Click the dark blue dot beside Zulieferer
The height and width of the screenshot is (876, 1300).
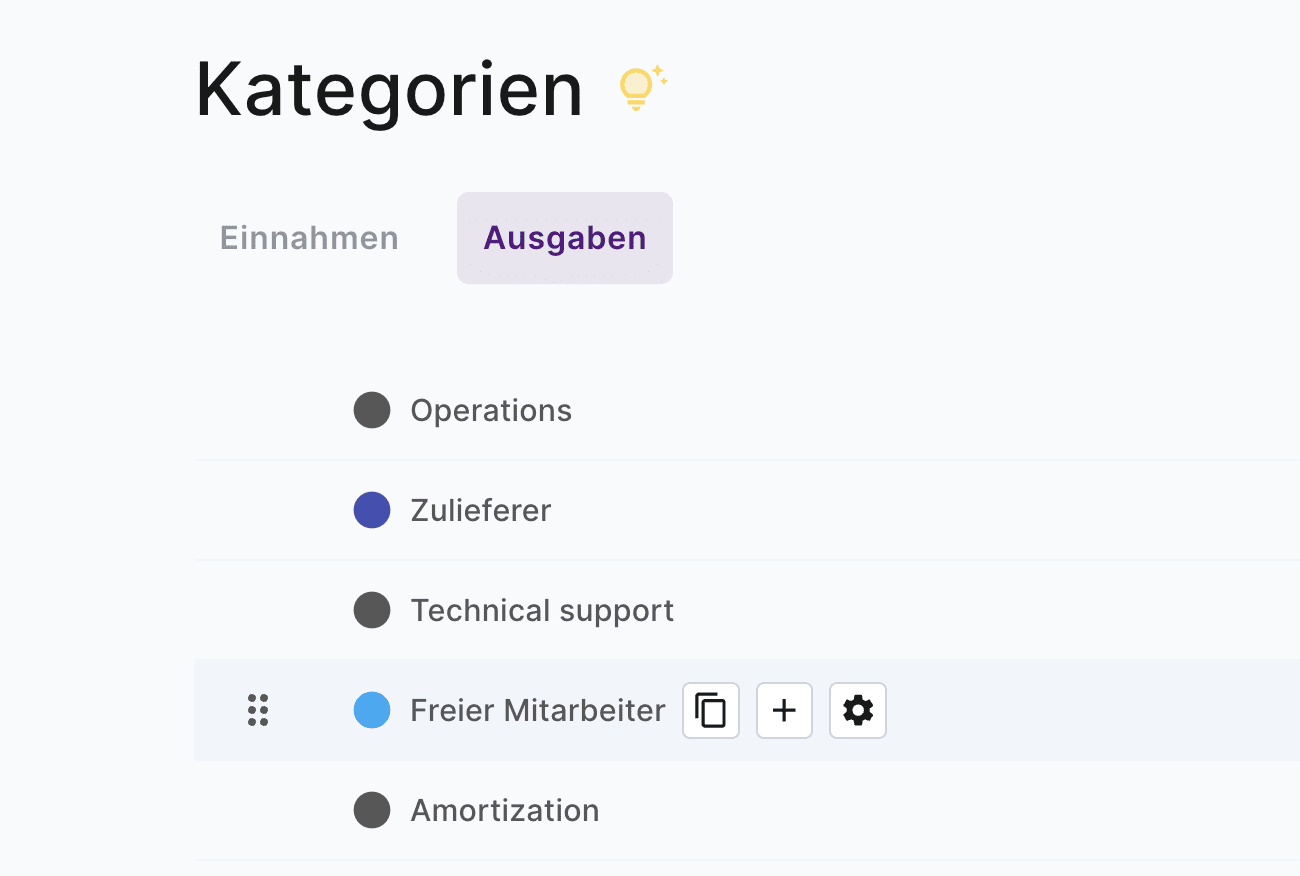[372, 510]
